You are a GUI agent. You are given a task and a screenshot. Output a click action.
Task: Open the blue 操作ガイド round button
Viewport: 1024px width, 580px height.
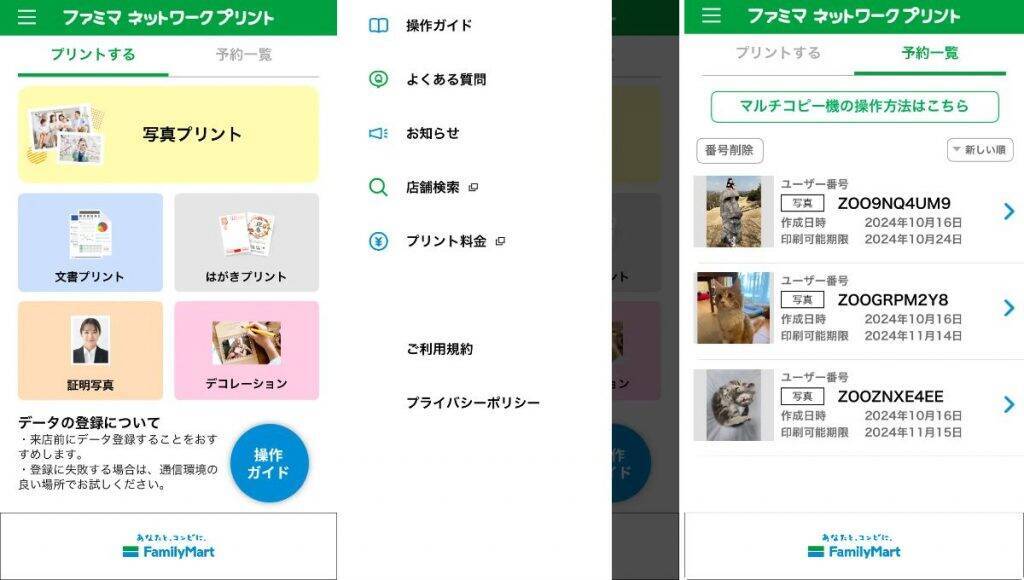click(269, 463)
